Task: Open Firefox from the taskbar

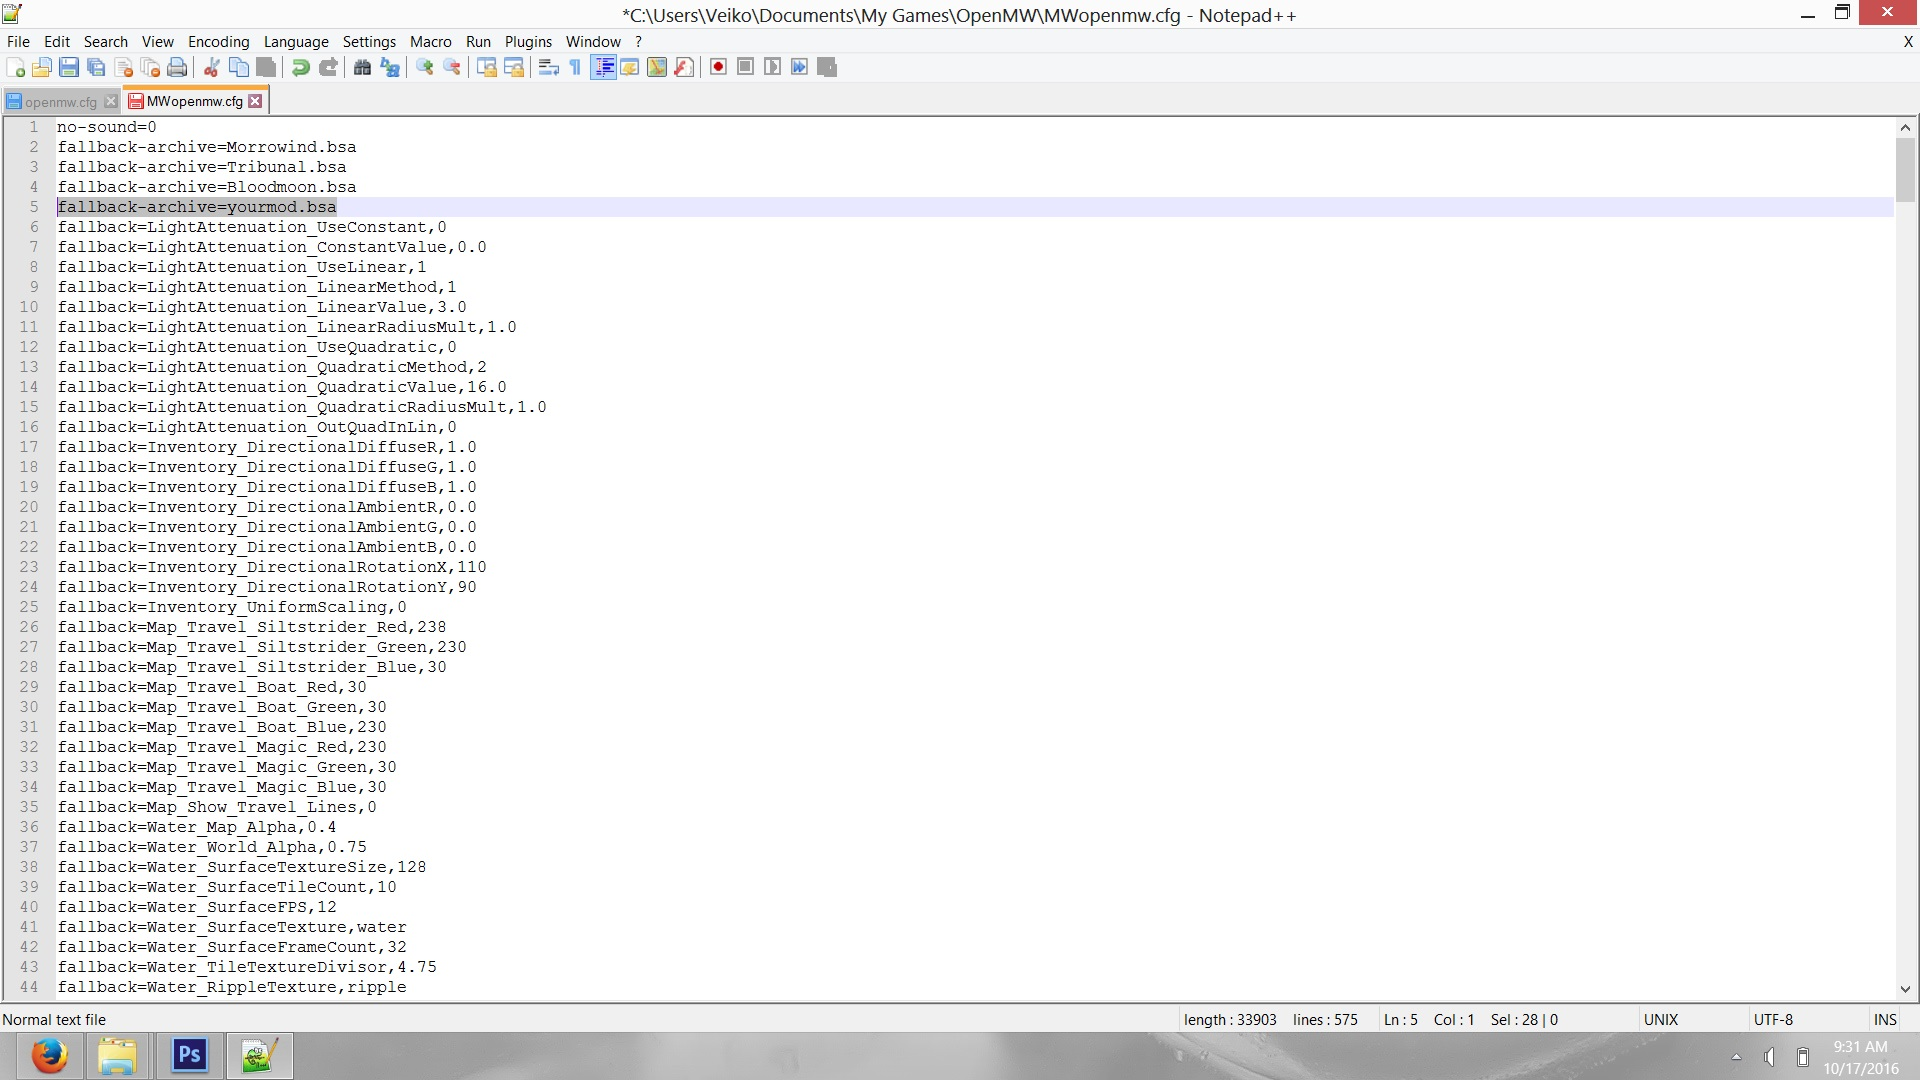Action: [x=49, y=1056]
